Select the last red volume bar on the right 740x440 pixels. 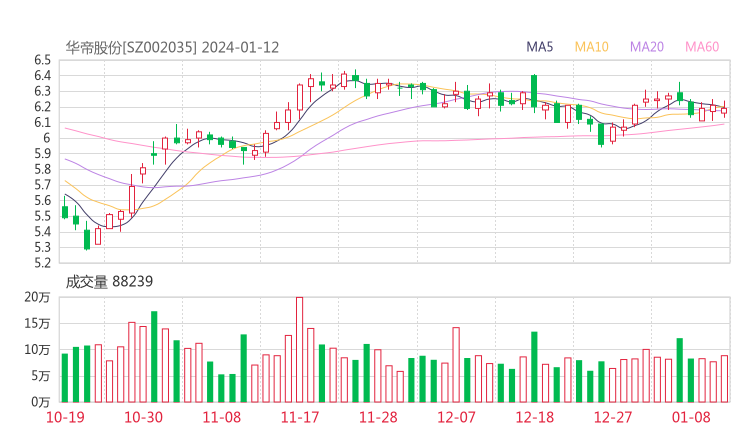click(x=724, y=379)
